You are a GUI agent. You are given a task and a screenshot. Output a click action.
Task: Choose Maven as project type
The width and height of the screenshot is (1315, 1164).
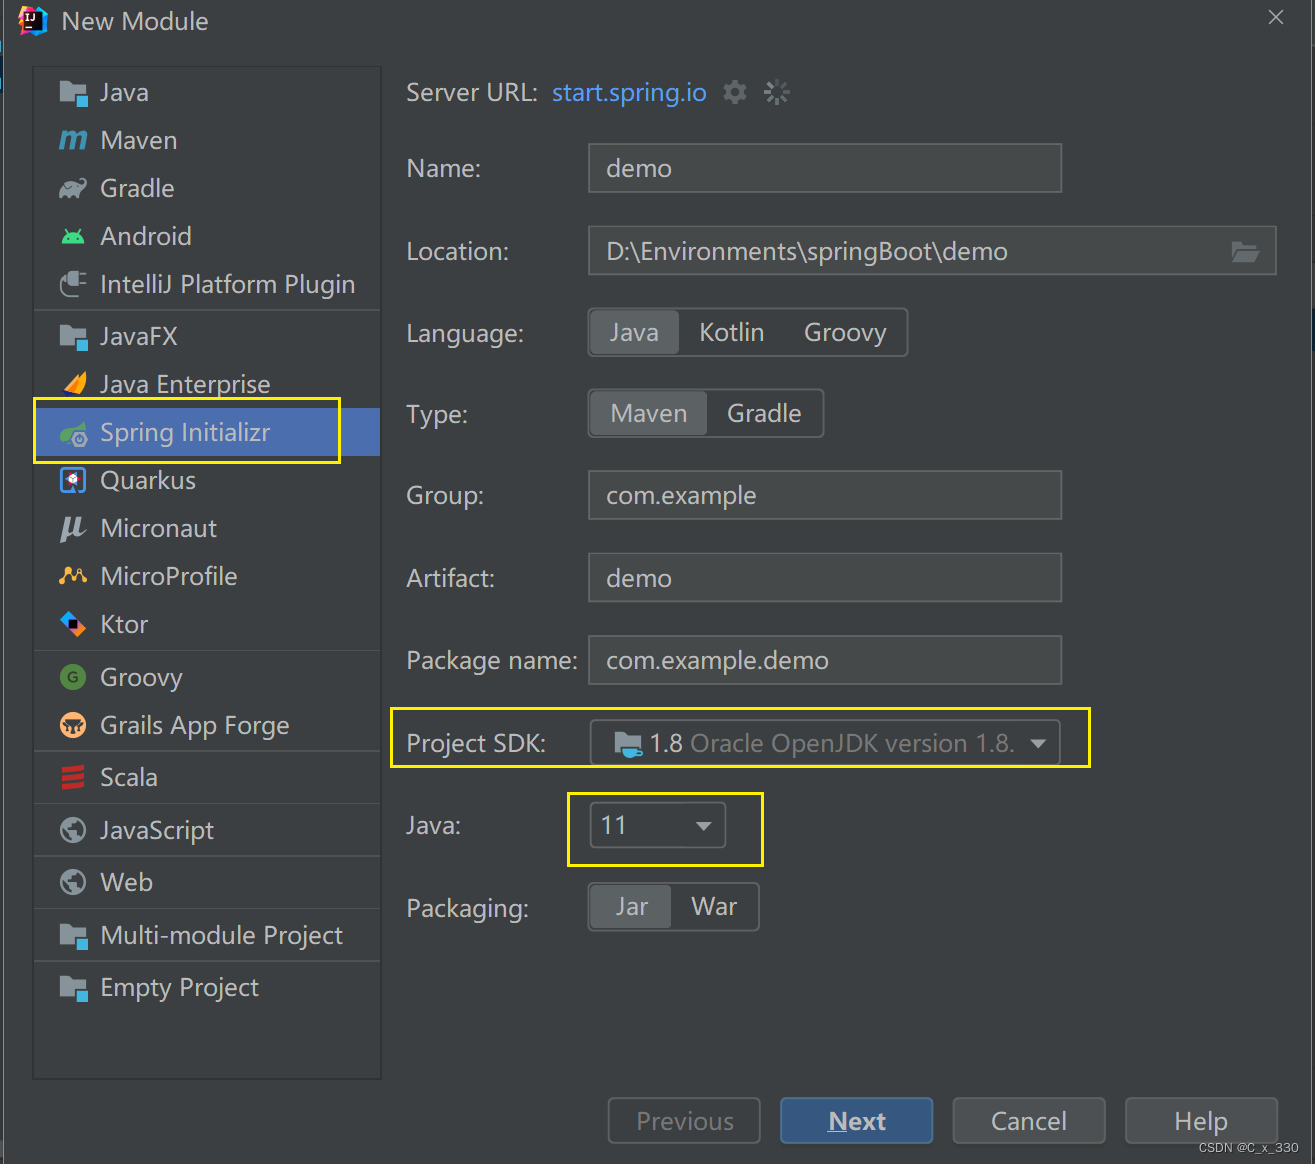tap(648, 413)
